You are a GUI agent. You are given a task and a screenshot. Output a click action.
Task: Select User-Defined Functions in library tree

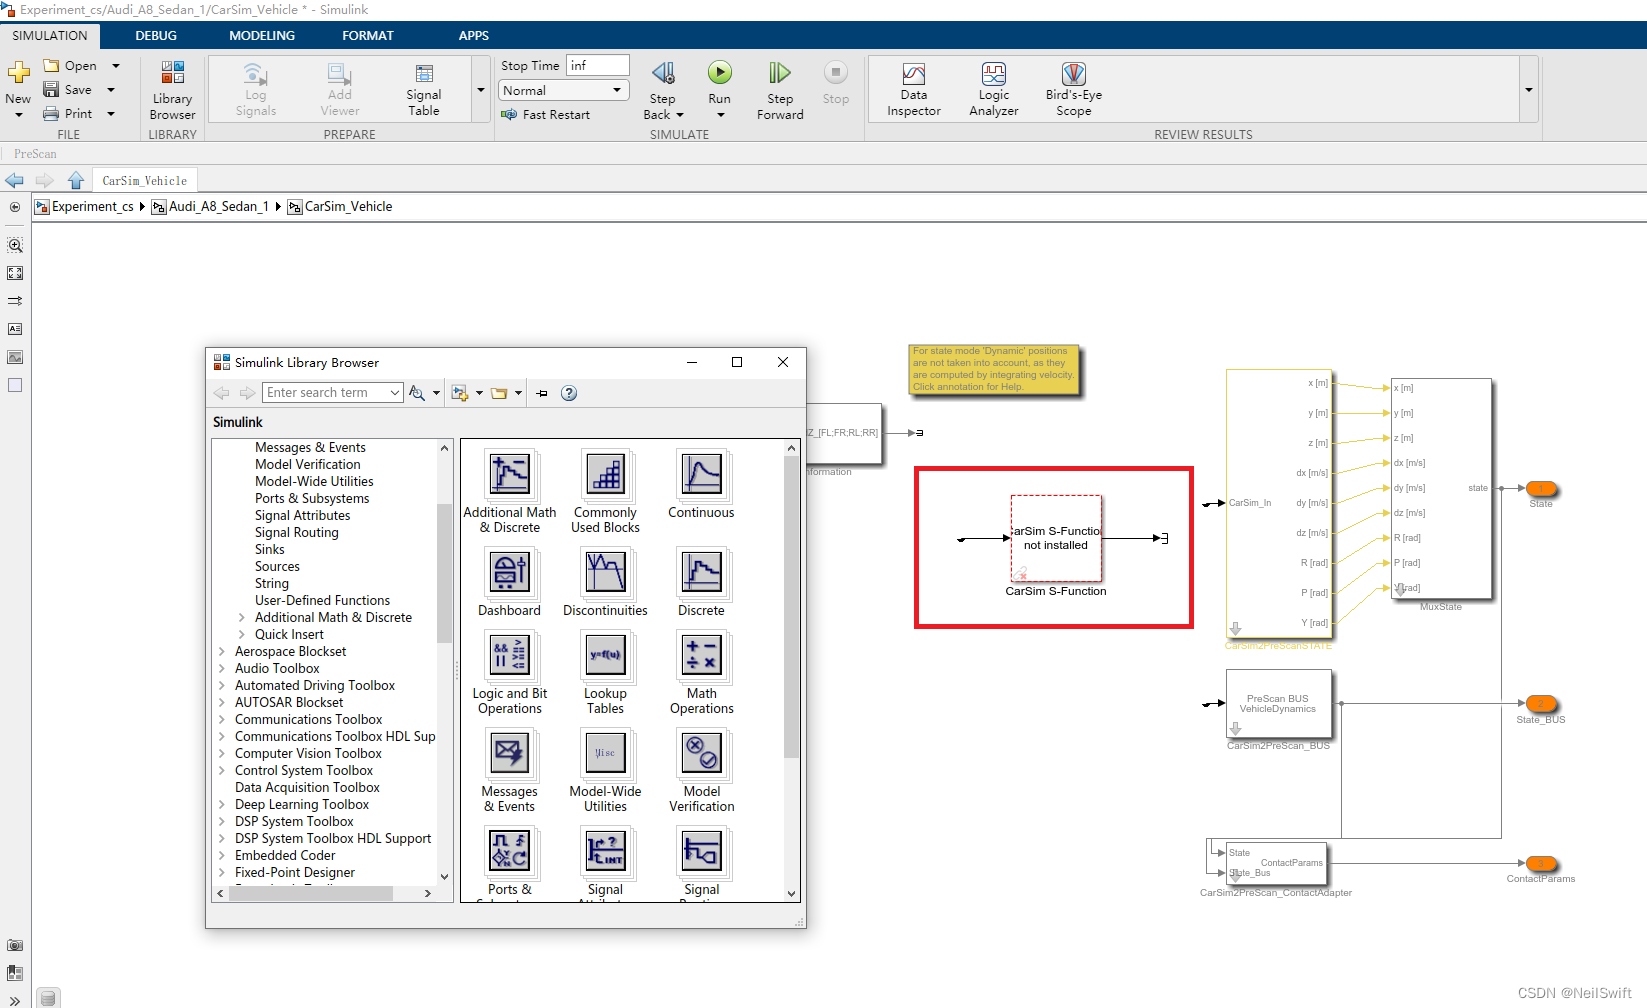pyautogui.click(x=322, y=601)
